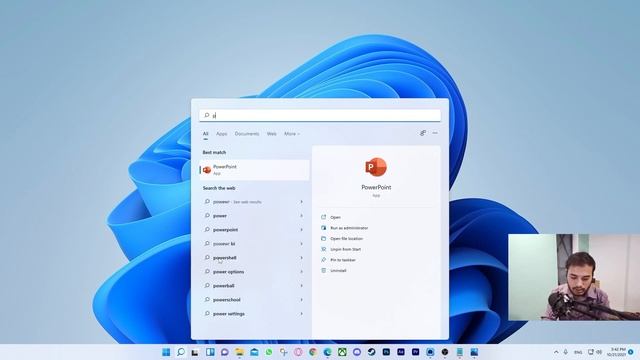The width and height of the screenshot is (640, 360).
Task: Launch Microsoft Edge from the taskbar
Action: point(327,352)
